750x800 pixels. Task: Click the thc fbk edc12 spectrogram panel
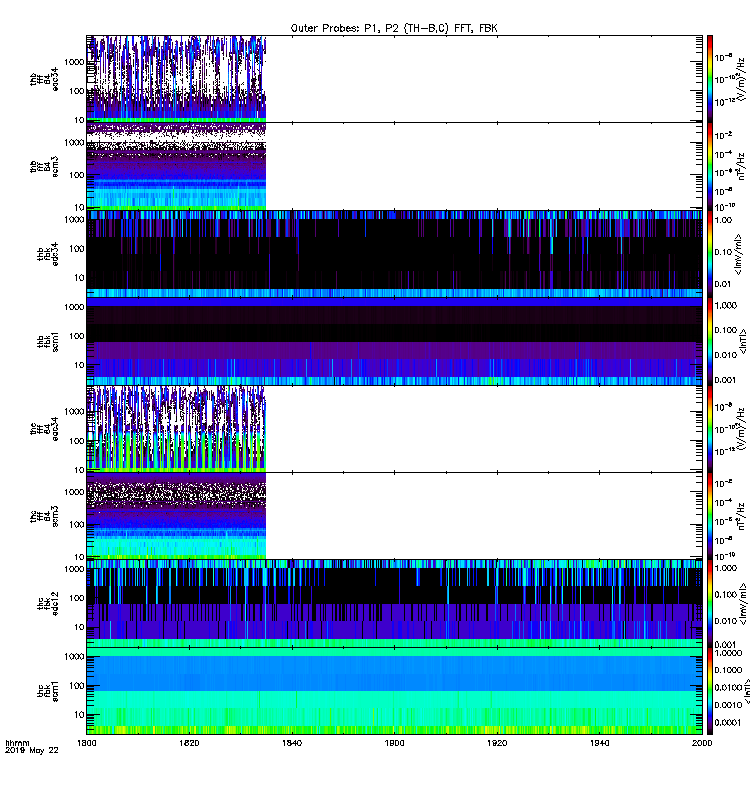[x=394, y=604]
